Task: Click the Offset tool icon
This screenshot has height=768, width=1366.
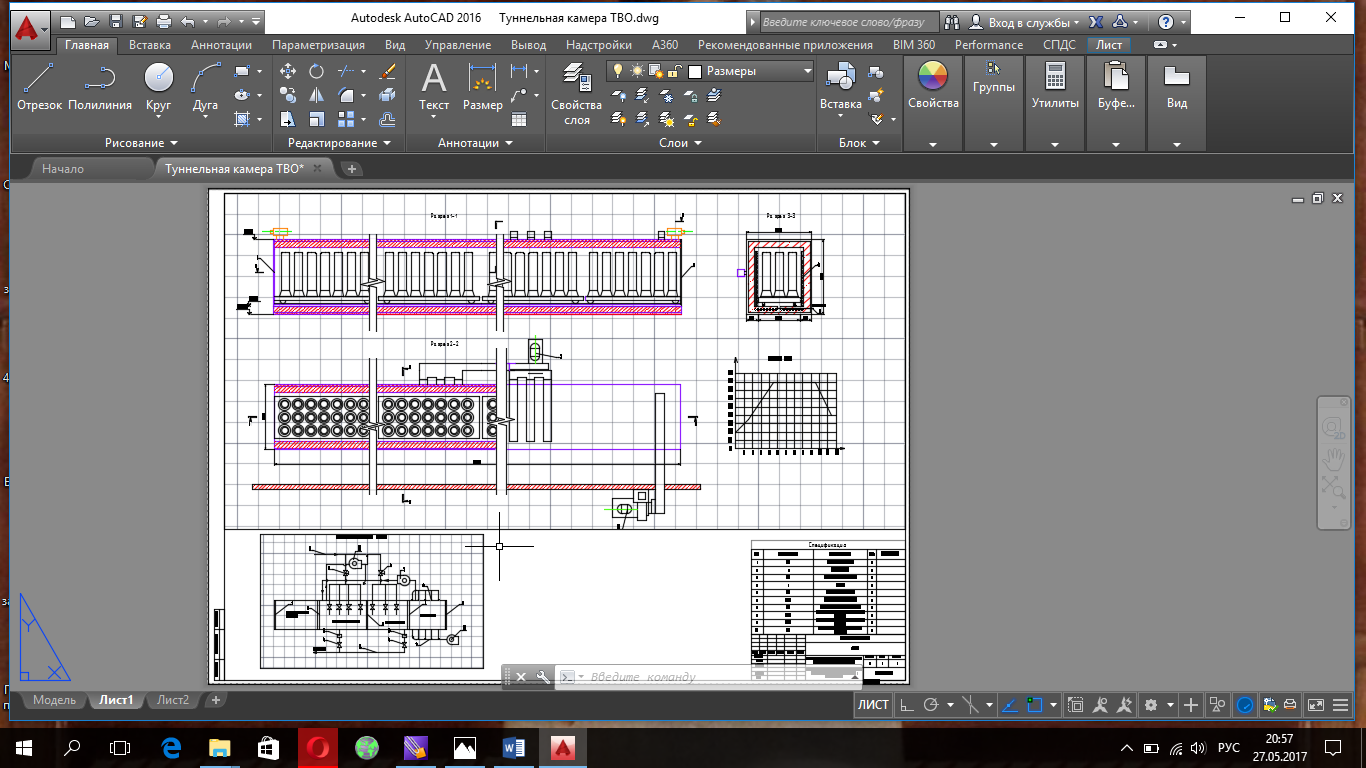Action: (x=389, y=119)
